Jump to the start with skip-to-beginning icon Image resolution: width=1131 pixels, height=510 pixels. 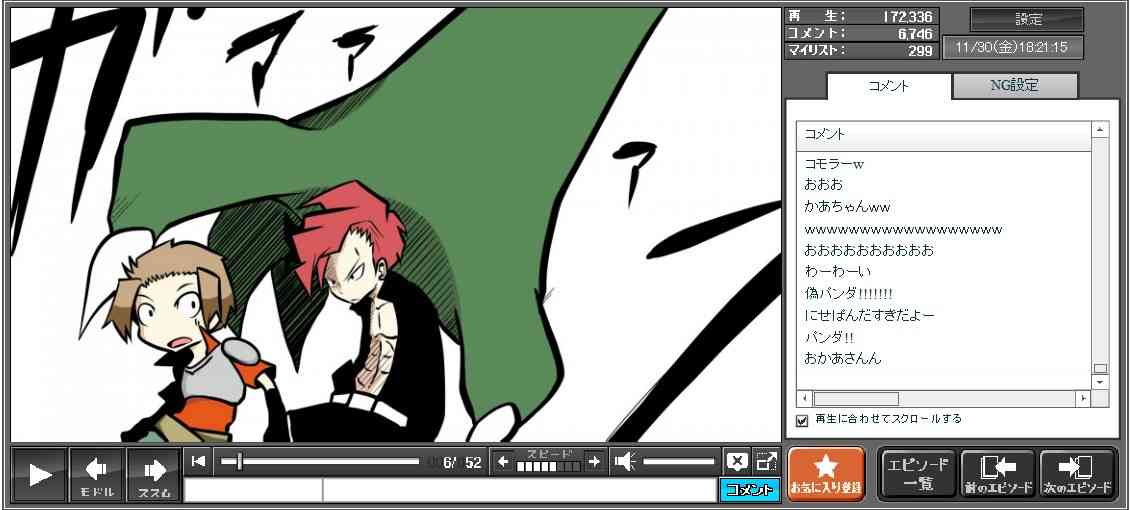click(199, 461)
